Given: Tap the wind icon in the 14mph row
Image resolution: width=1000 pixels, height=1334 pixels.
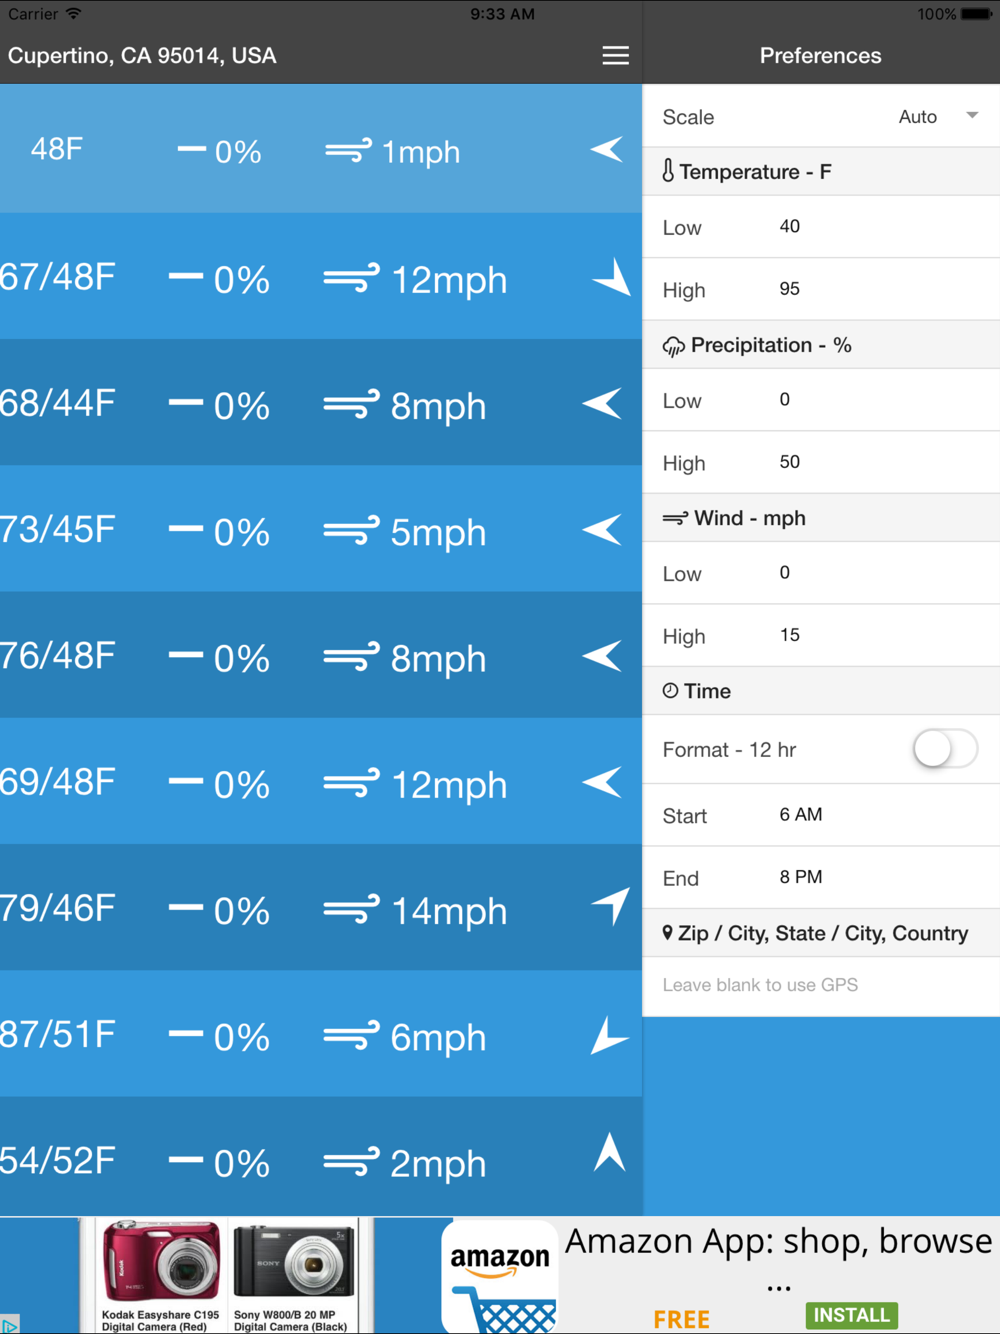Looking at the screenshot, I should coord(351,910).
